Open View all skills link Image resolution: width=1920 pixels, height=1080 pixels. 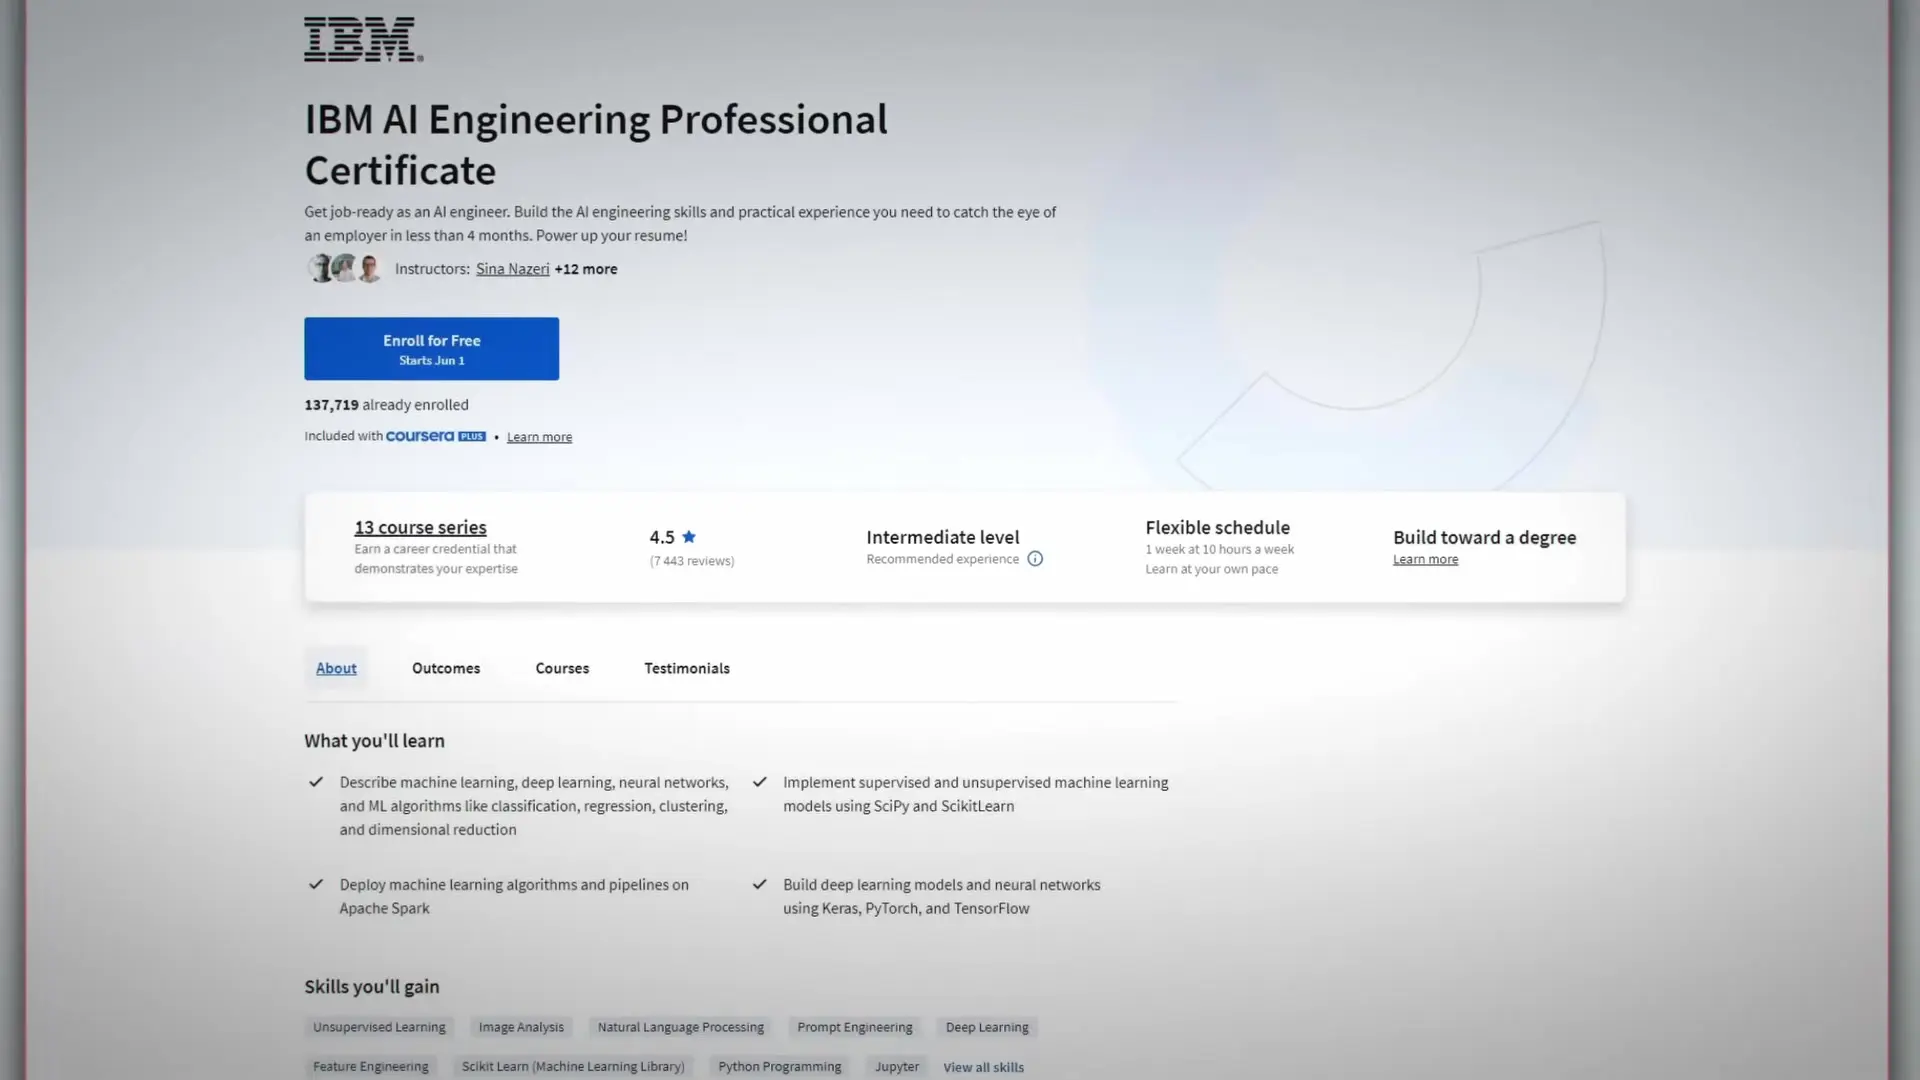pyautogui.click(x=983, y=1068)
